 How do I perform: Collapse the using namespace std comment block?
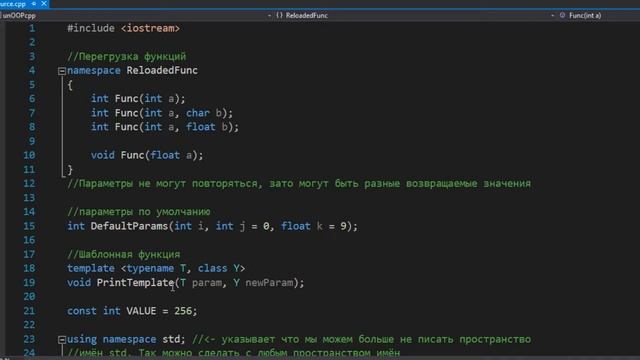[62, 340]
